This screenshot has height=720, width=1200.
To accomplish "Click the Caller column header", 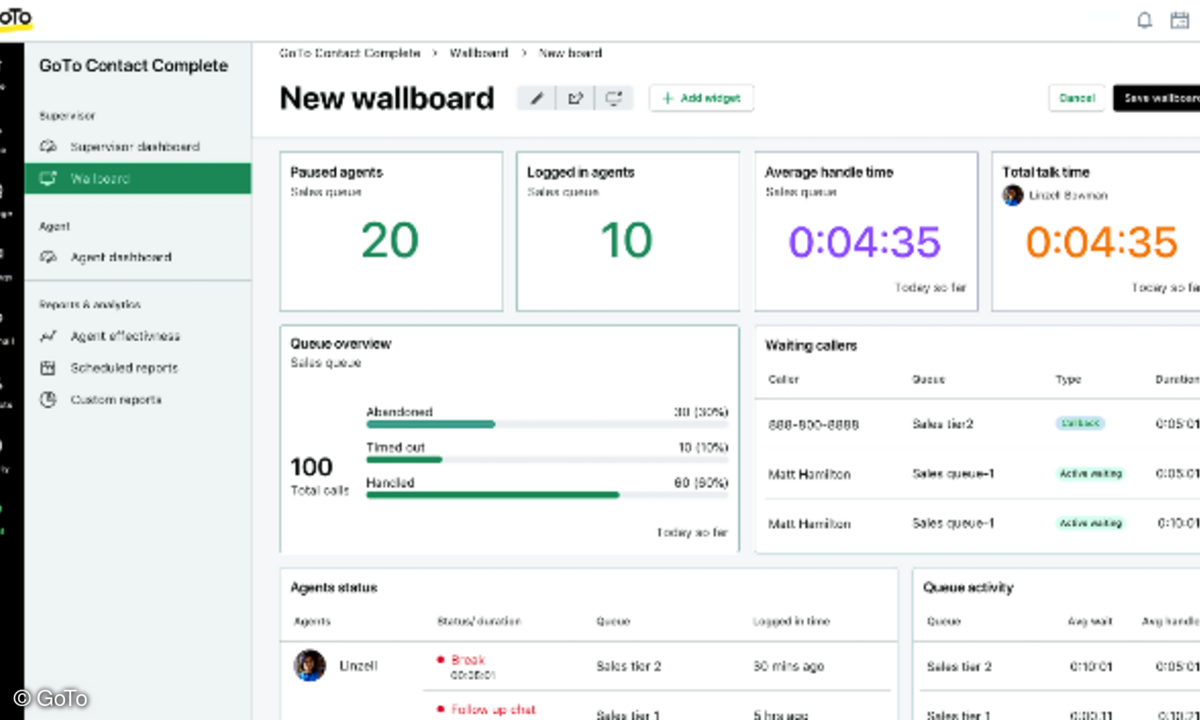I will pyautogui.click(x=784, y=380).
